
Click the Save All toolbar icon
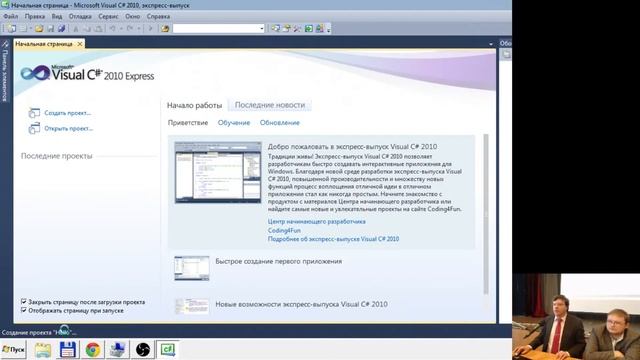[62, 29]
